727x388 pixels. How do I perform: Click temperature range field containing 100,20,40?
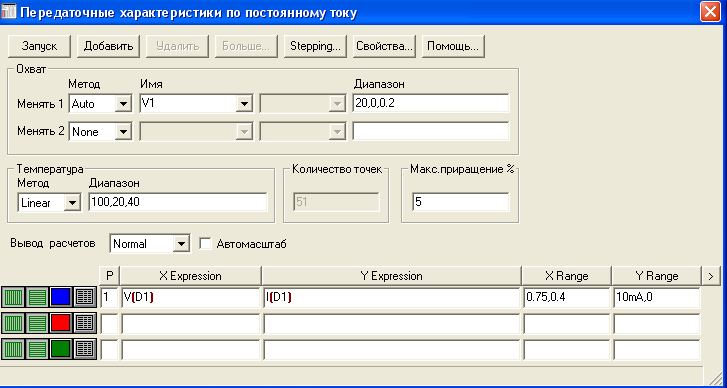(178, 202)
